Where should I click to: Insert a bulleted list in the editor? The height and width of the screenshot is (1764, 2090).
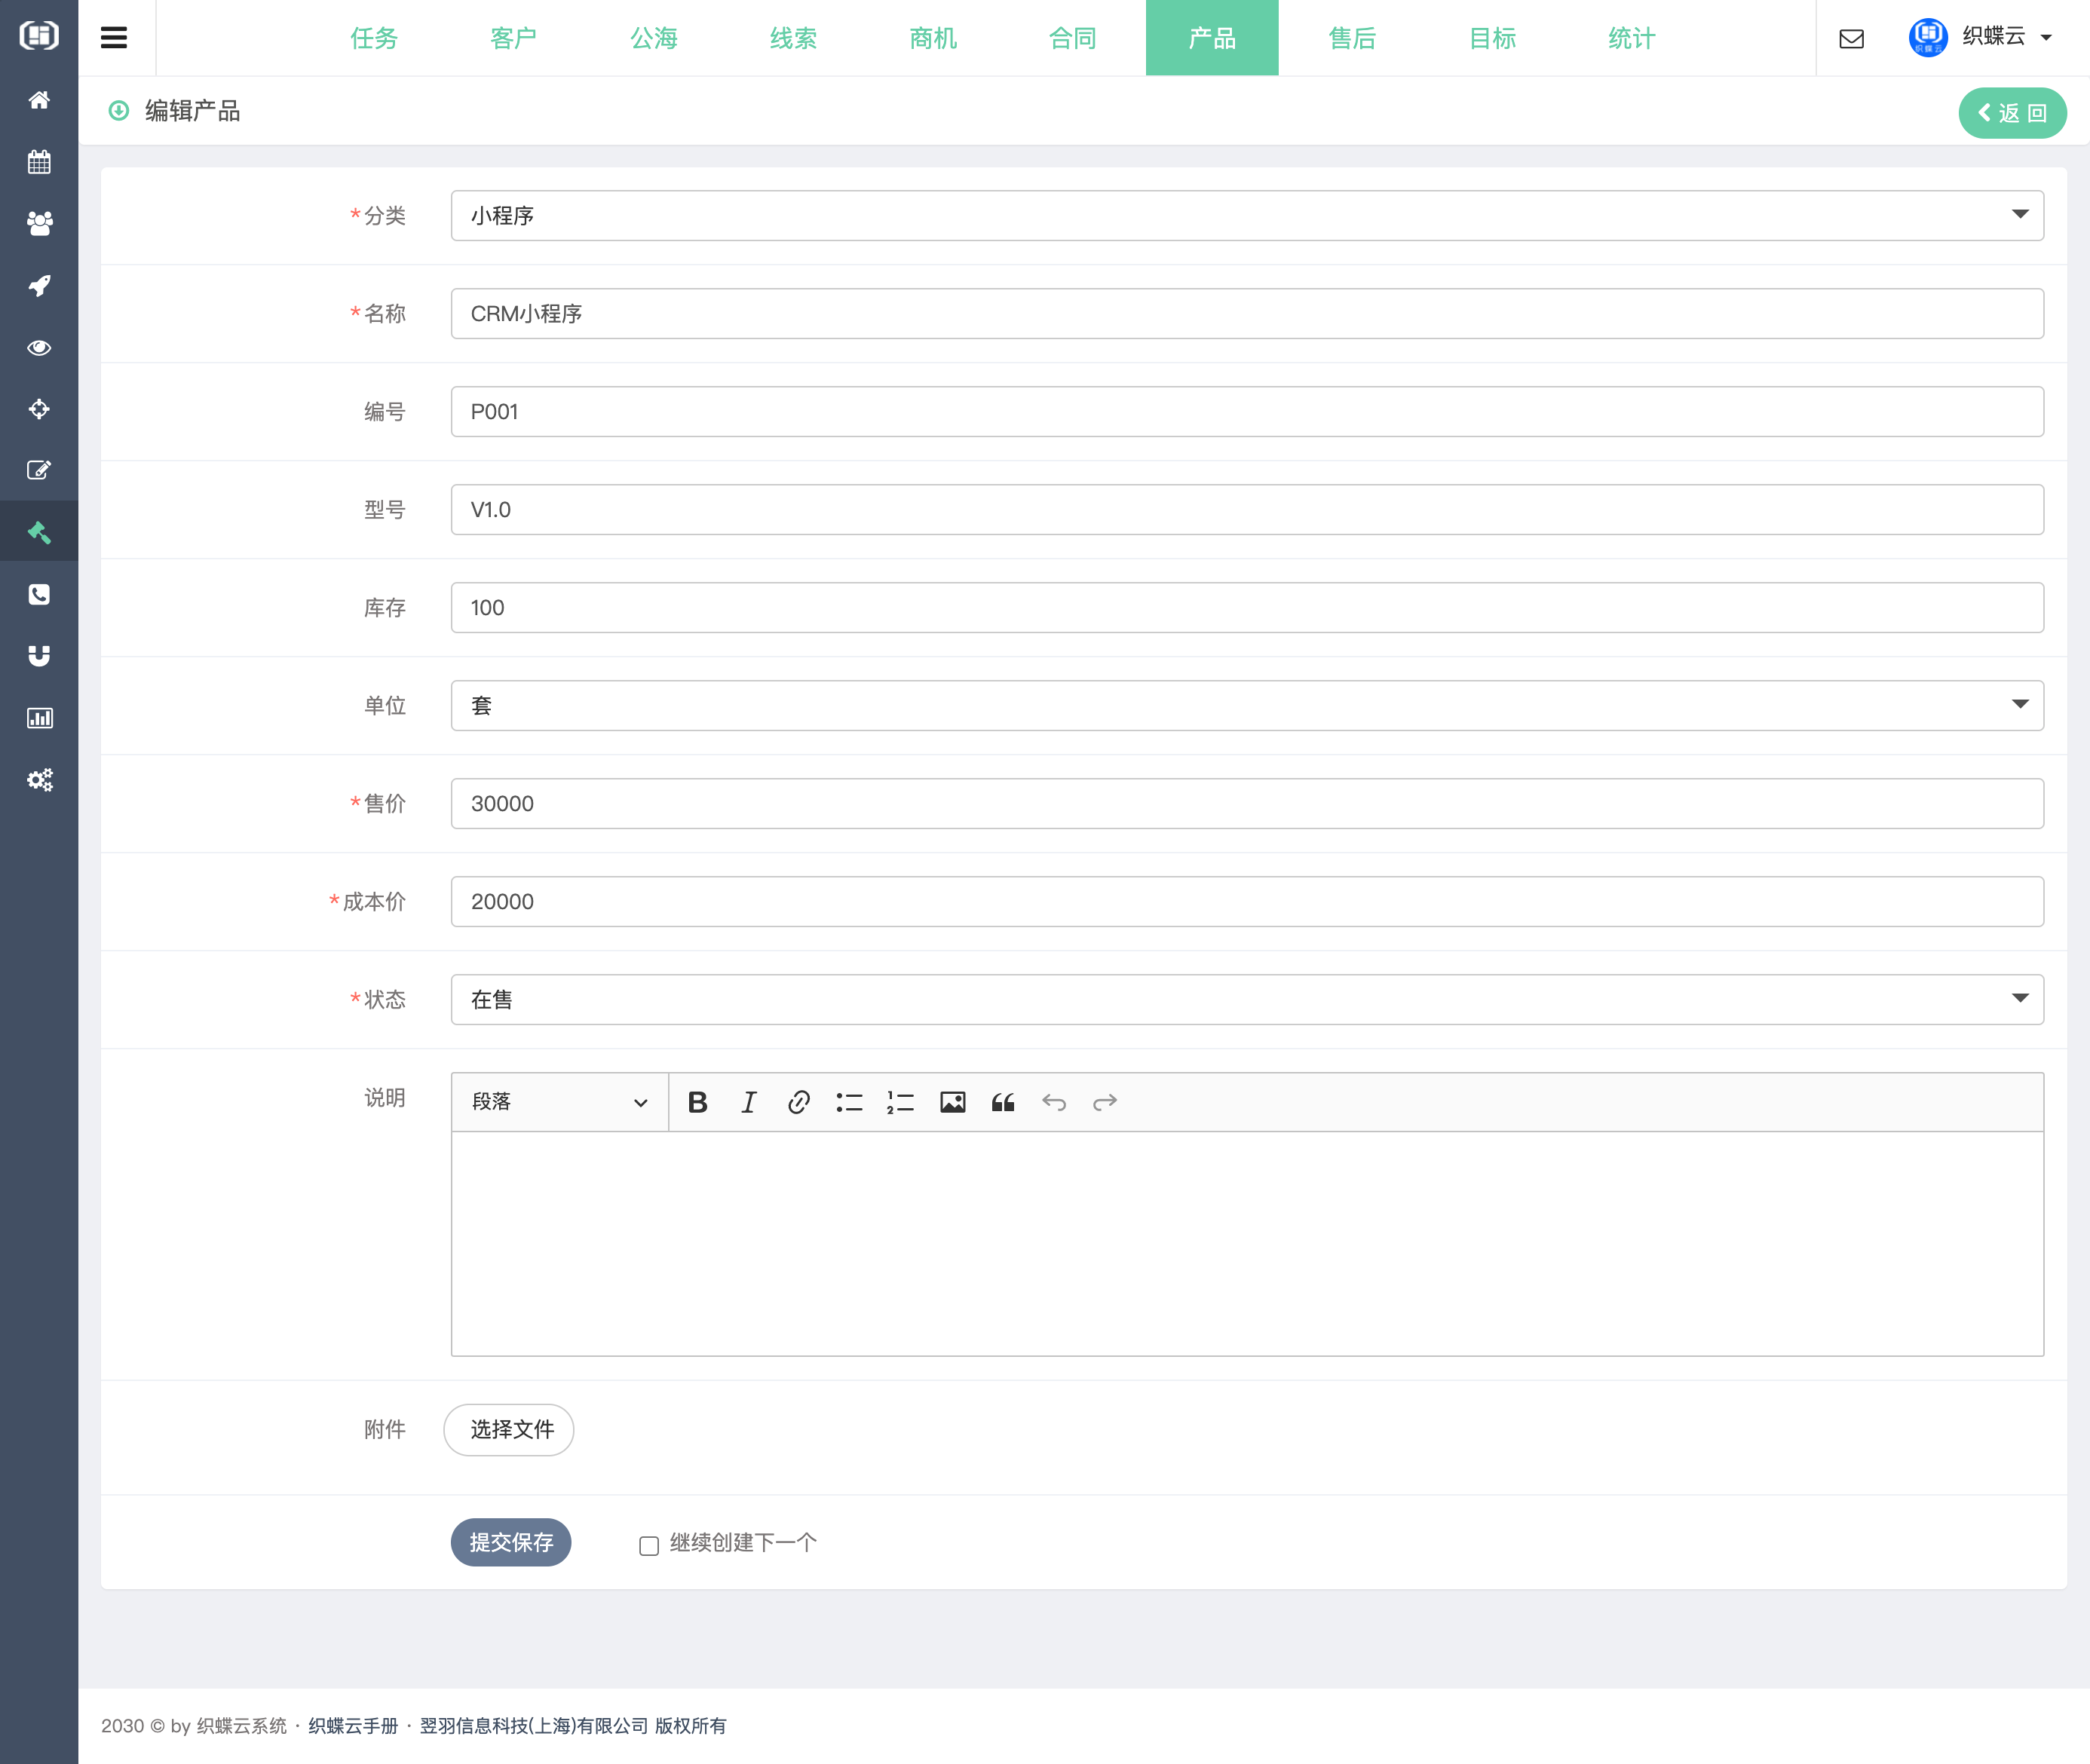[x=849, y=1101]
